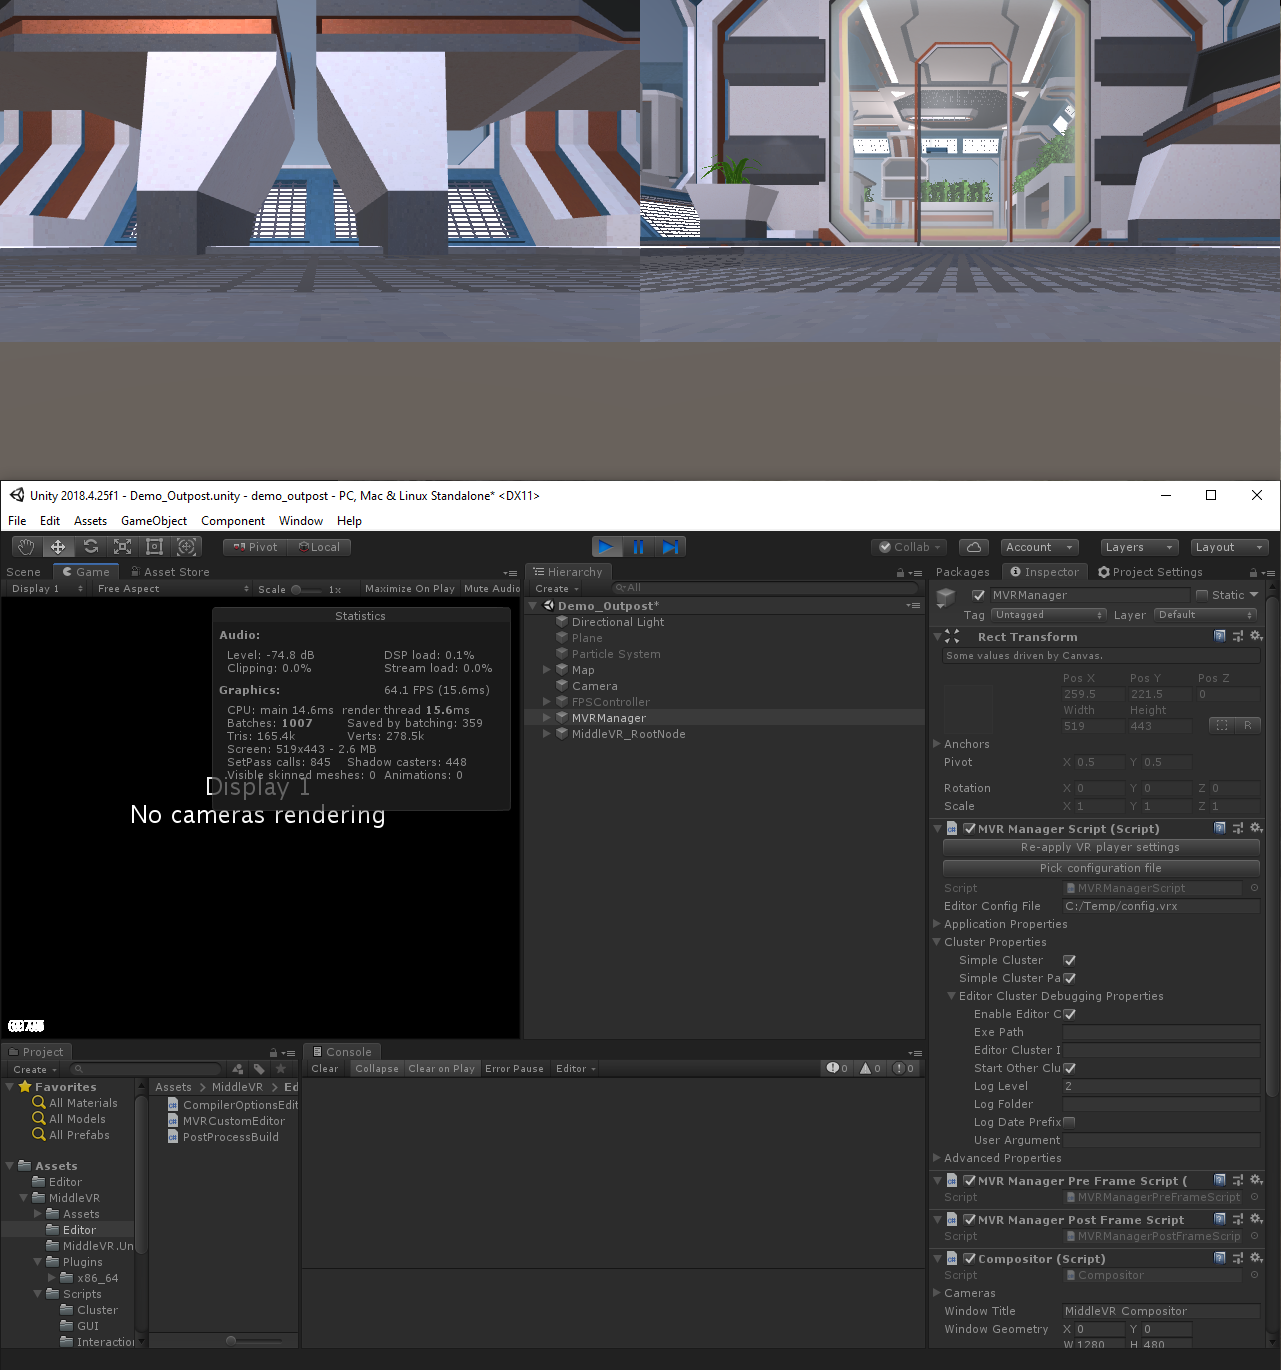1281x1370 pixels.
Task: Step one frame forward
Action: [x=670, y=547]
